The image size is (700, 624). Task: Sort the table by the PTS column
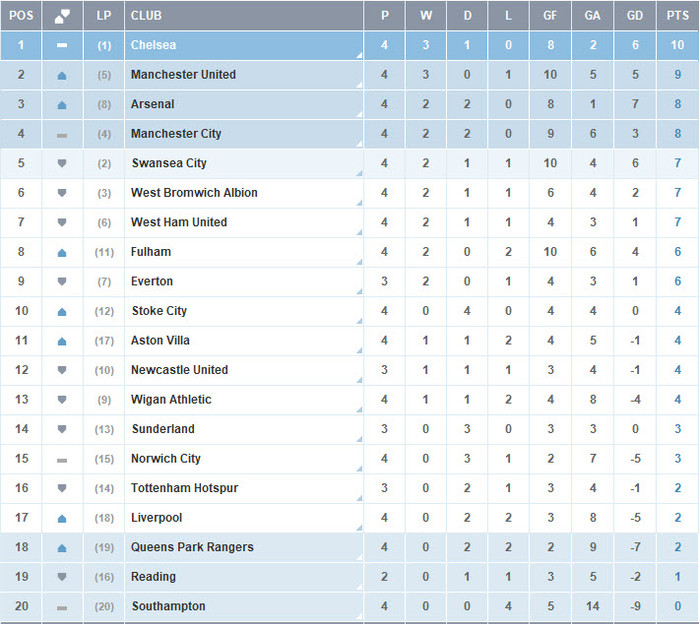(x=677, y=16)
